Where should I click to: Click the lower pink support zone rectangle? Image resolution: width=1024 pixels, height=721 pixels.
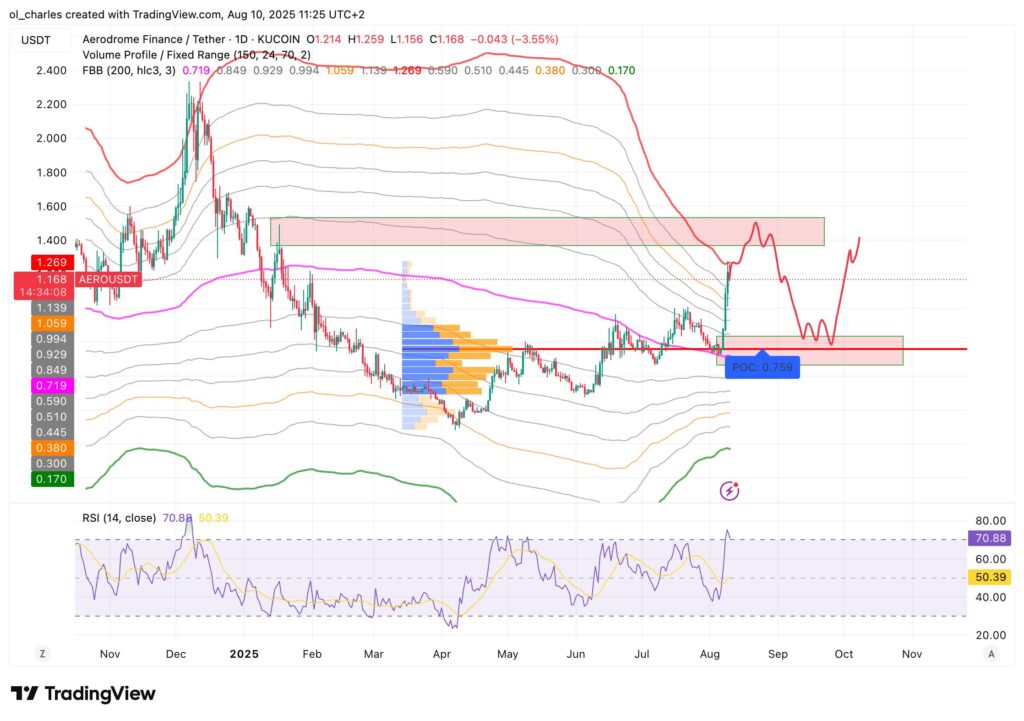tap(812, 350)
